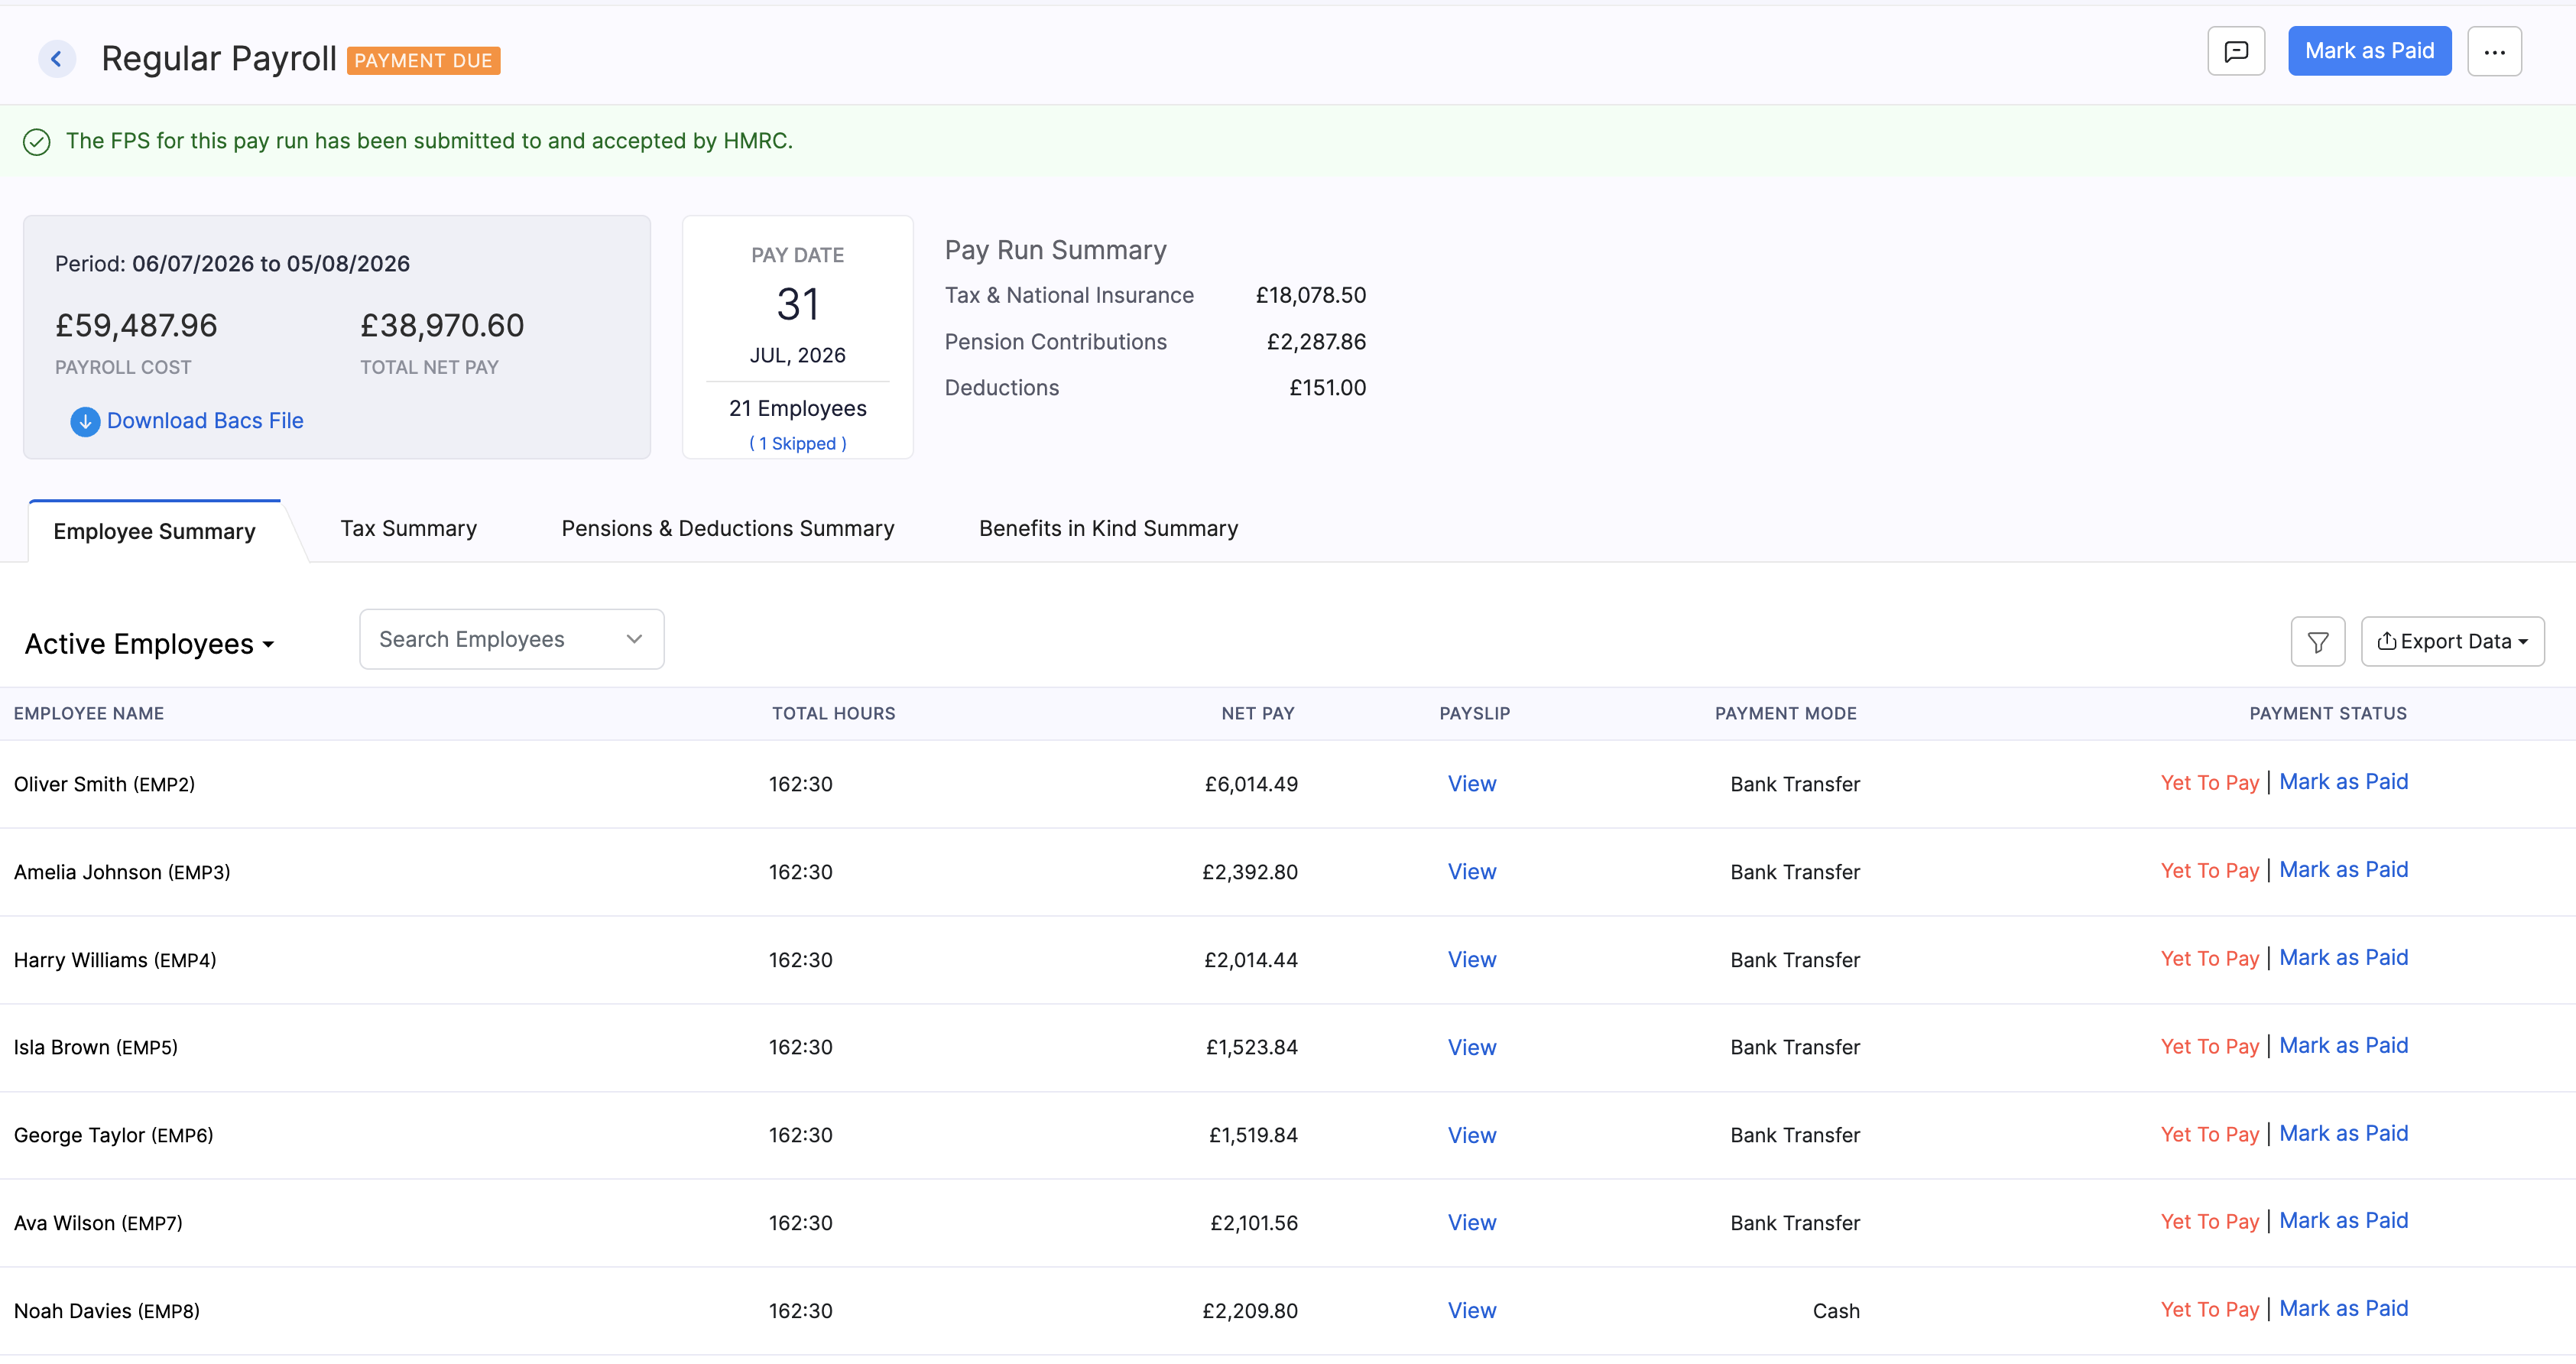Open Benefits in Kind Summary tab
2576x1364 pixels.
click(1108, 528)
